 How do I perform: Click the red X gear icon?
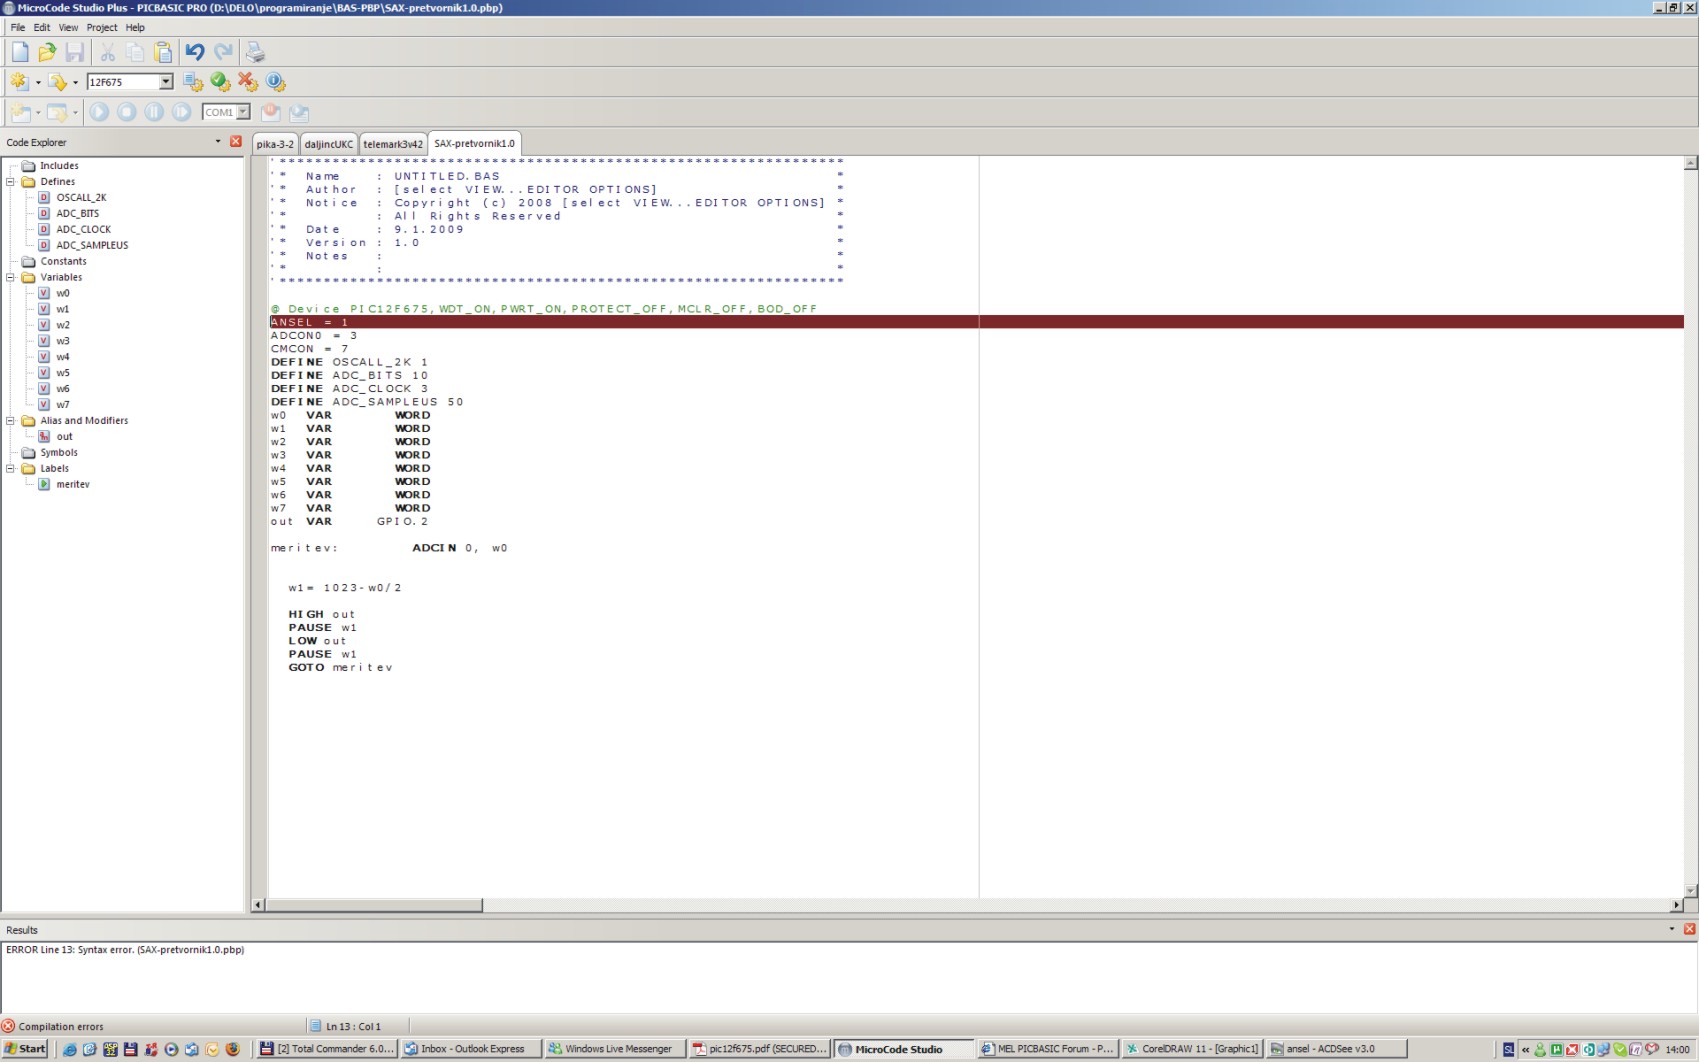click(x=248, y=82)
